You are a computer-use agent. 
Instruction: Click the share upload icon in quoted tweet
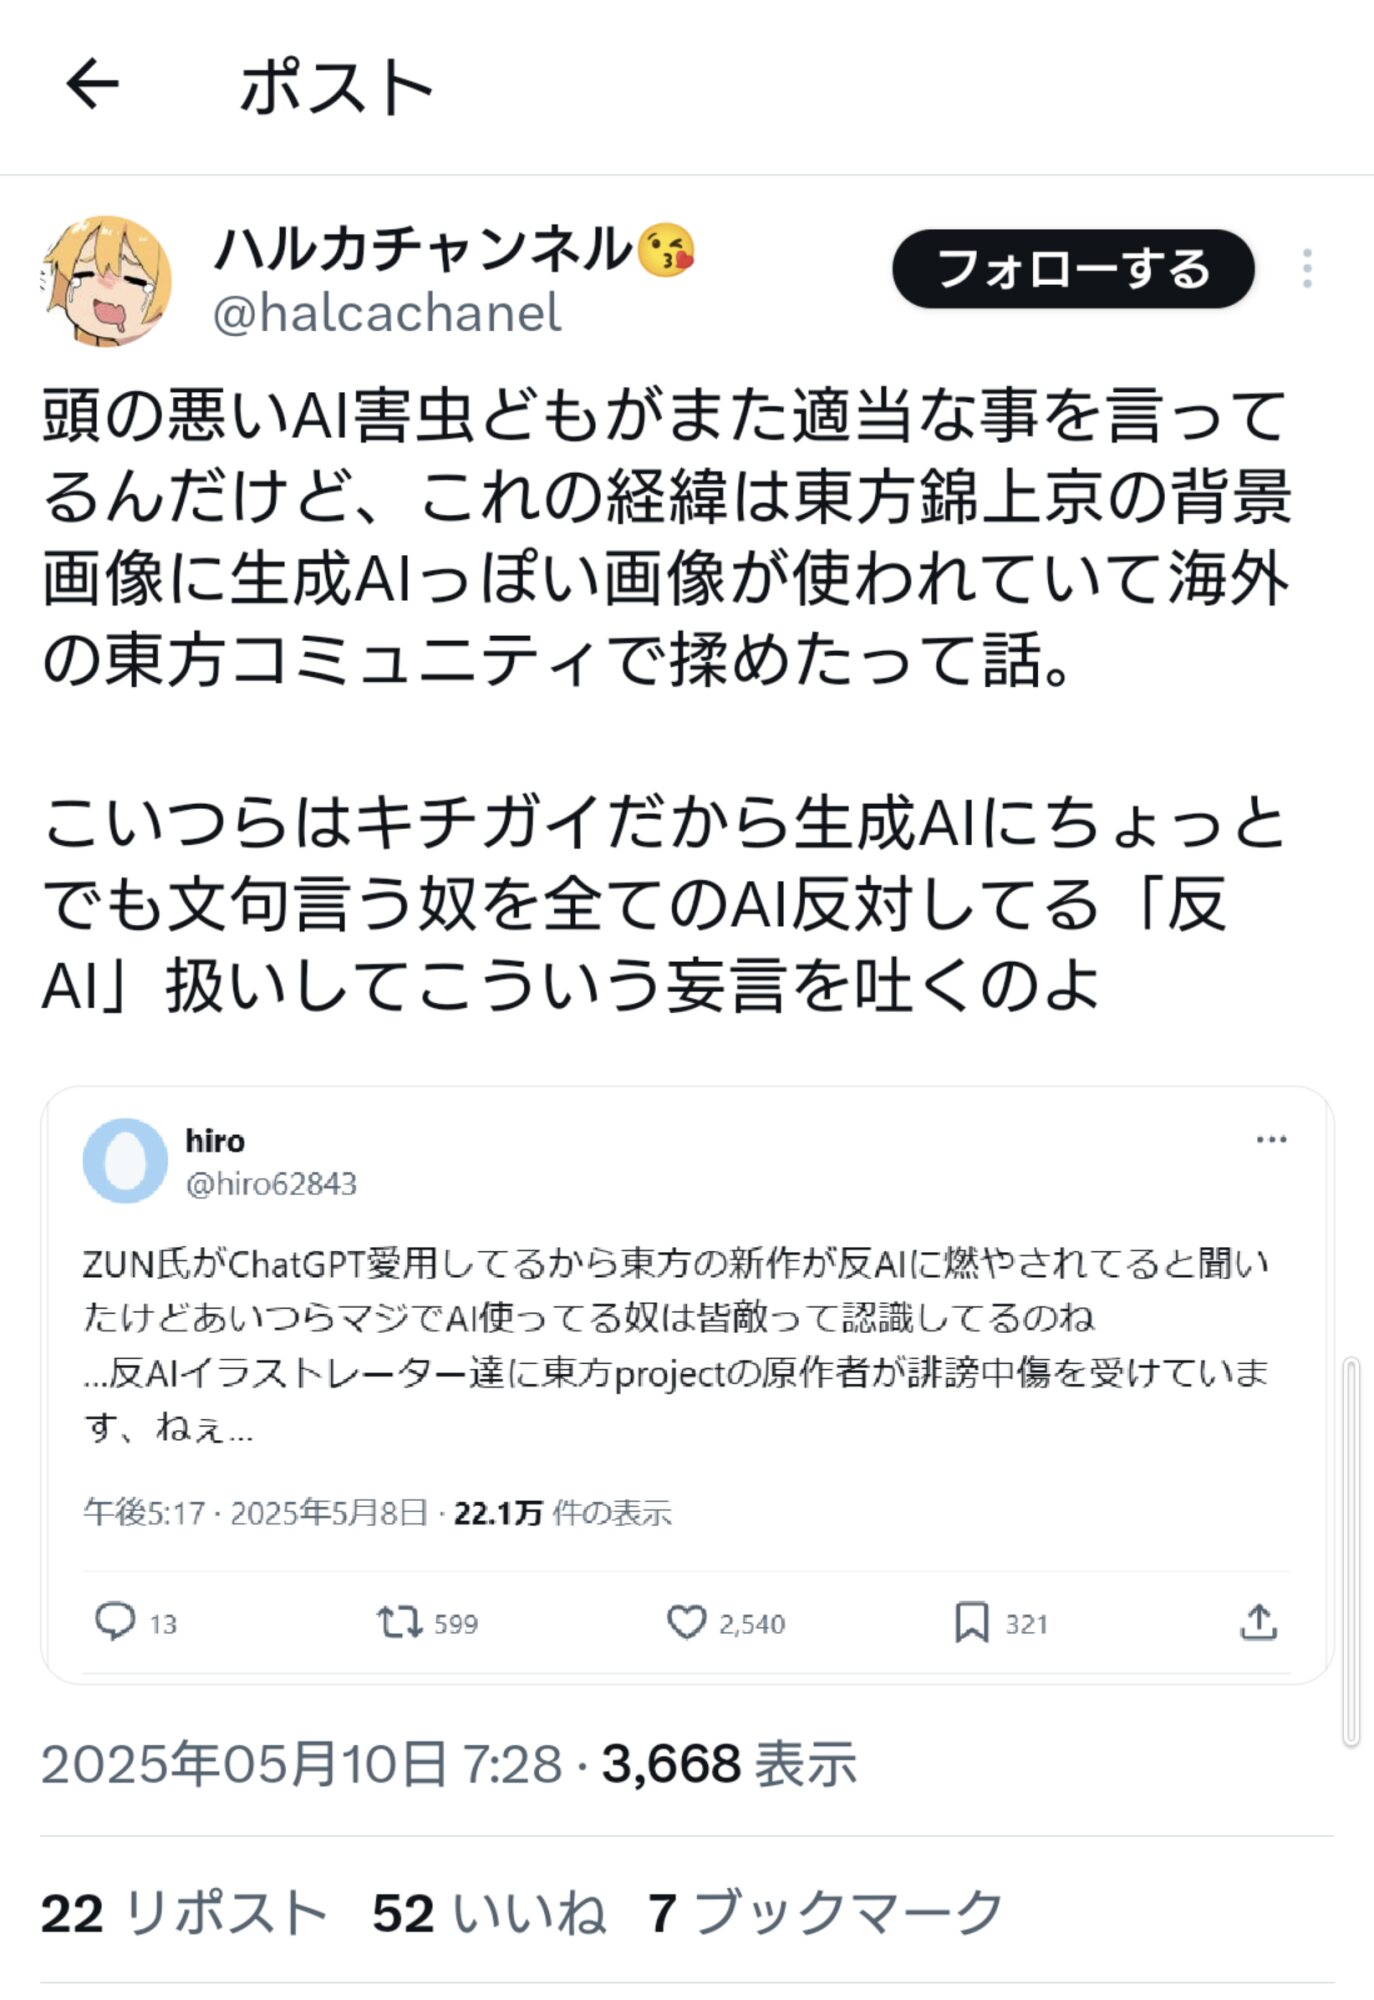(1258, 1621)
